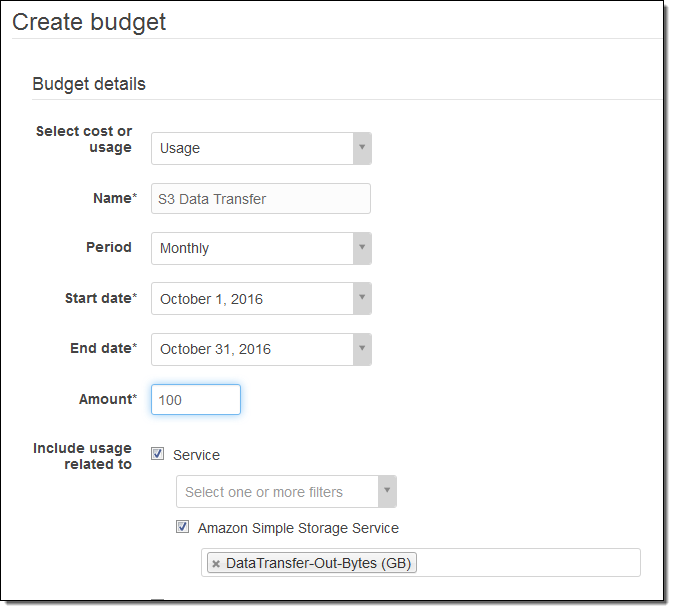Uncheck the Service checkbox

coord(157,454)
